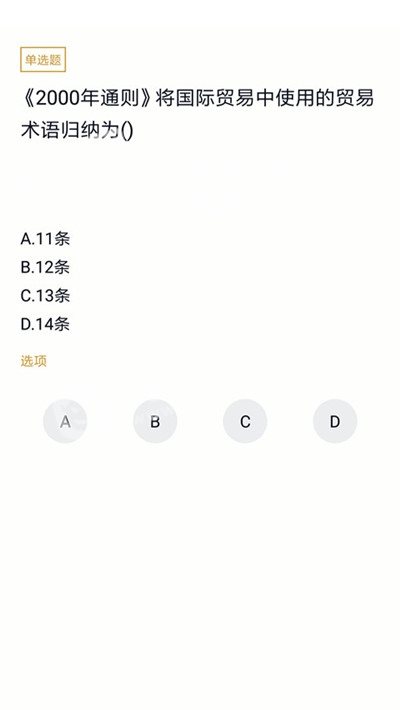
Task: Answer 13条 using circle C
Action: click(x=245, y=421)
